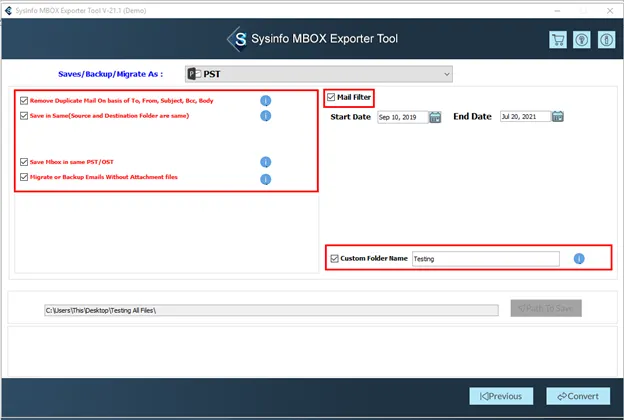The image size is (624, 420).
Task: Toggle Save Mbox in same PST/OST checkbox
Action: [x=24, y=162]
